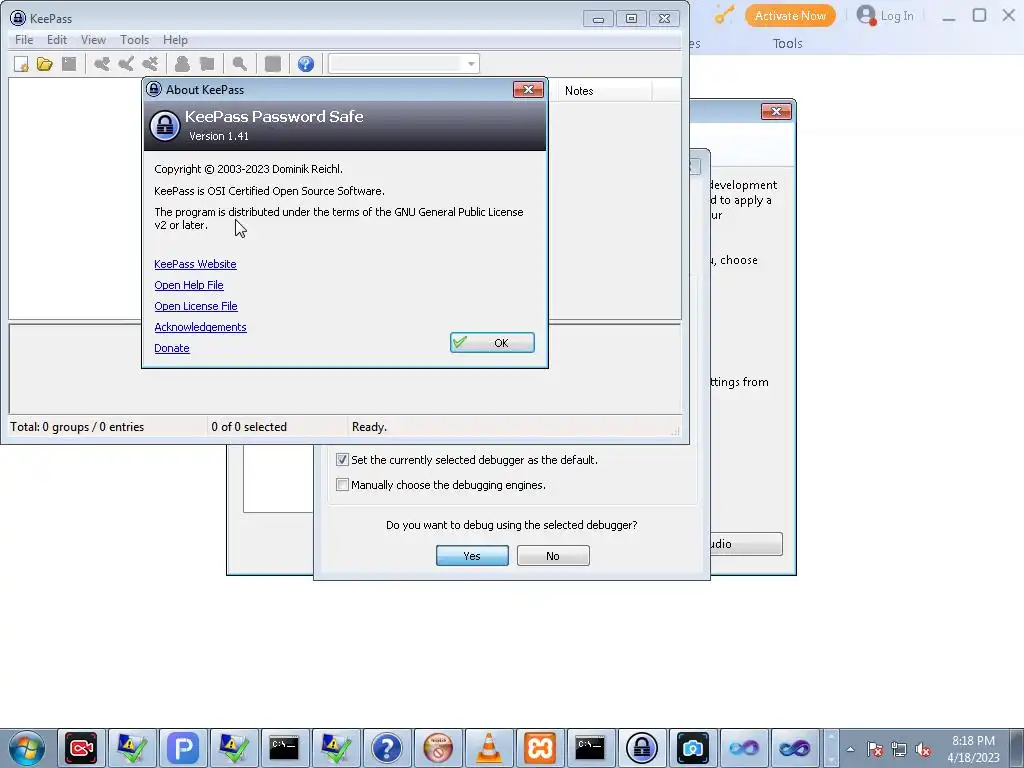This screenshot has width=1024, height=768.
Task: Open the File menu in KeePass
Action: coord(24,40)
